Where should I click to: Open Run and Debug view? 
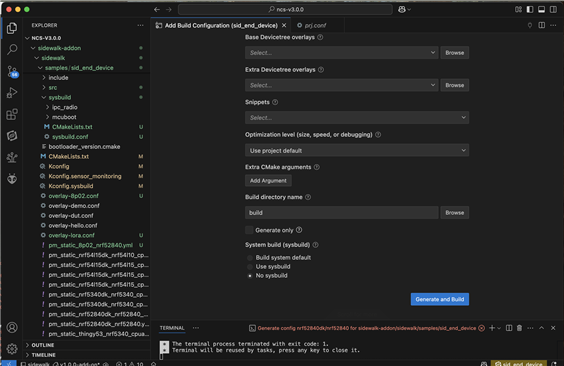point(12,93)
